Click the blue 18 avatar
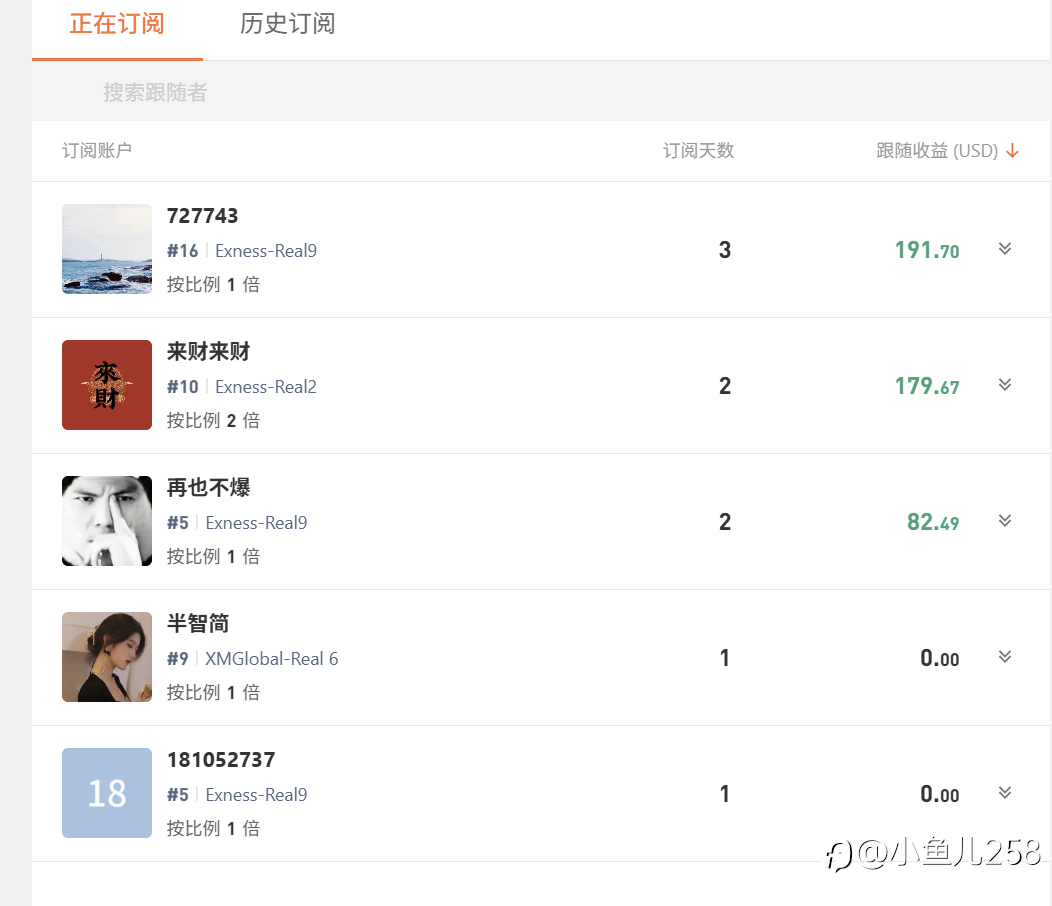The height and width of the screenshot is (906, 1052). click(x=107, y=793)
